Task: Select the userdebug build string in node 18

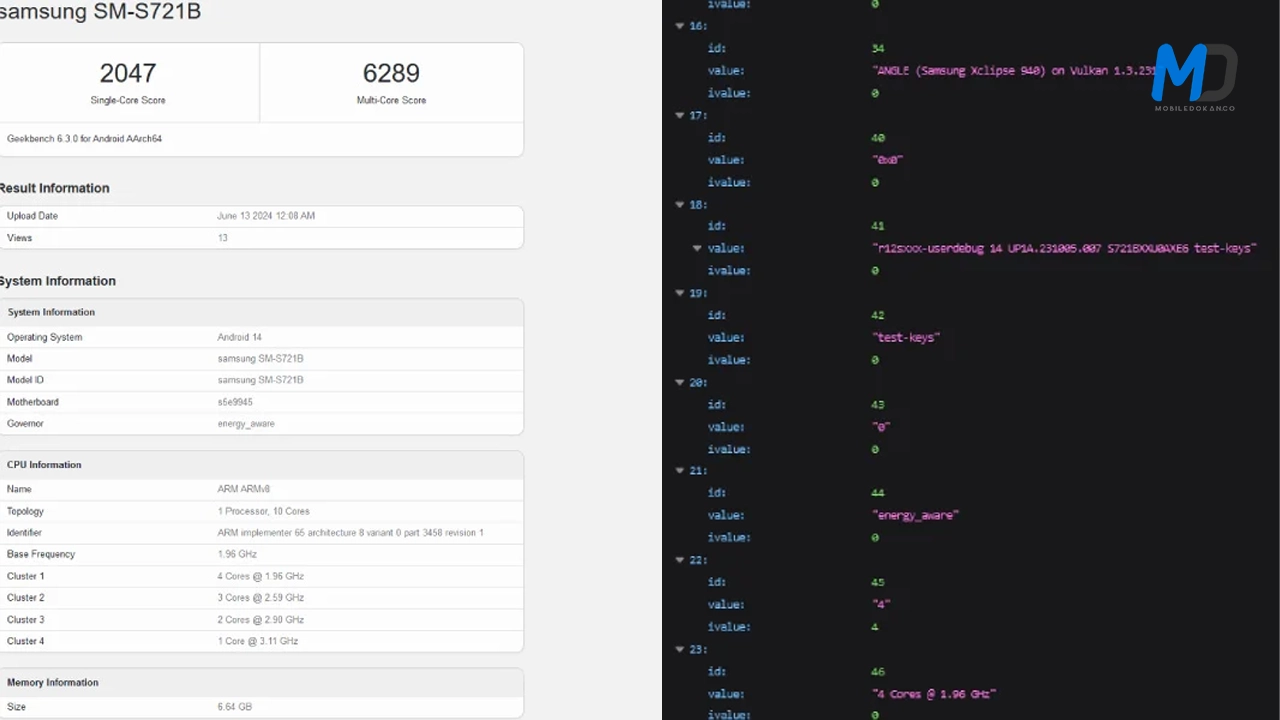Action: [x=1064, y=248]
